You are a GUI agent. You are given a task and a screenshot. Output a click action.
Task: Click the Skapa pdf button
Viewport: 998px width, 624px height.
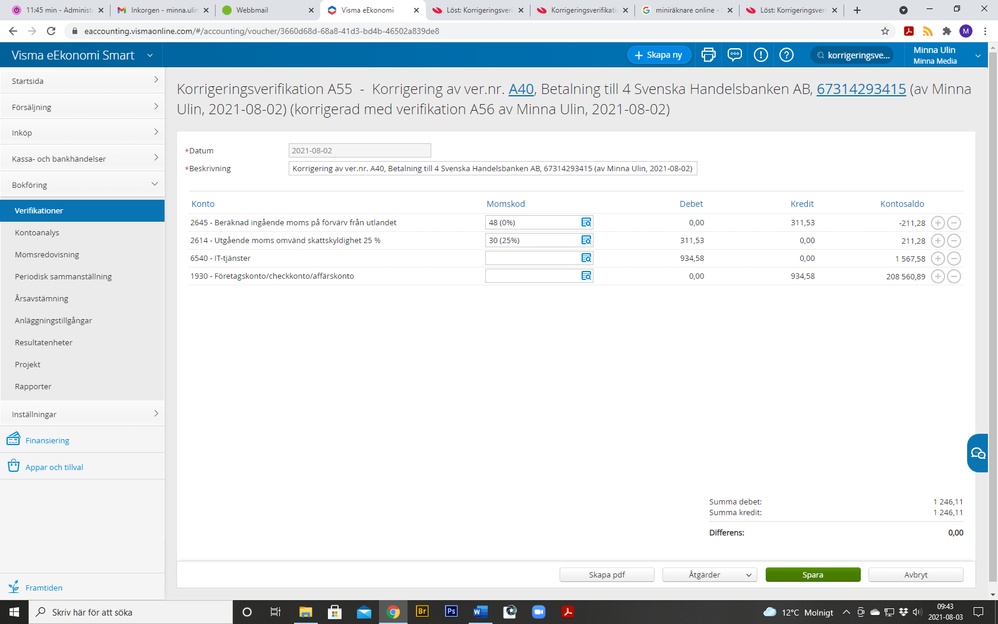(607, 574)
